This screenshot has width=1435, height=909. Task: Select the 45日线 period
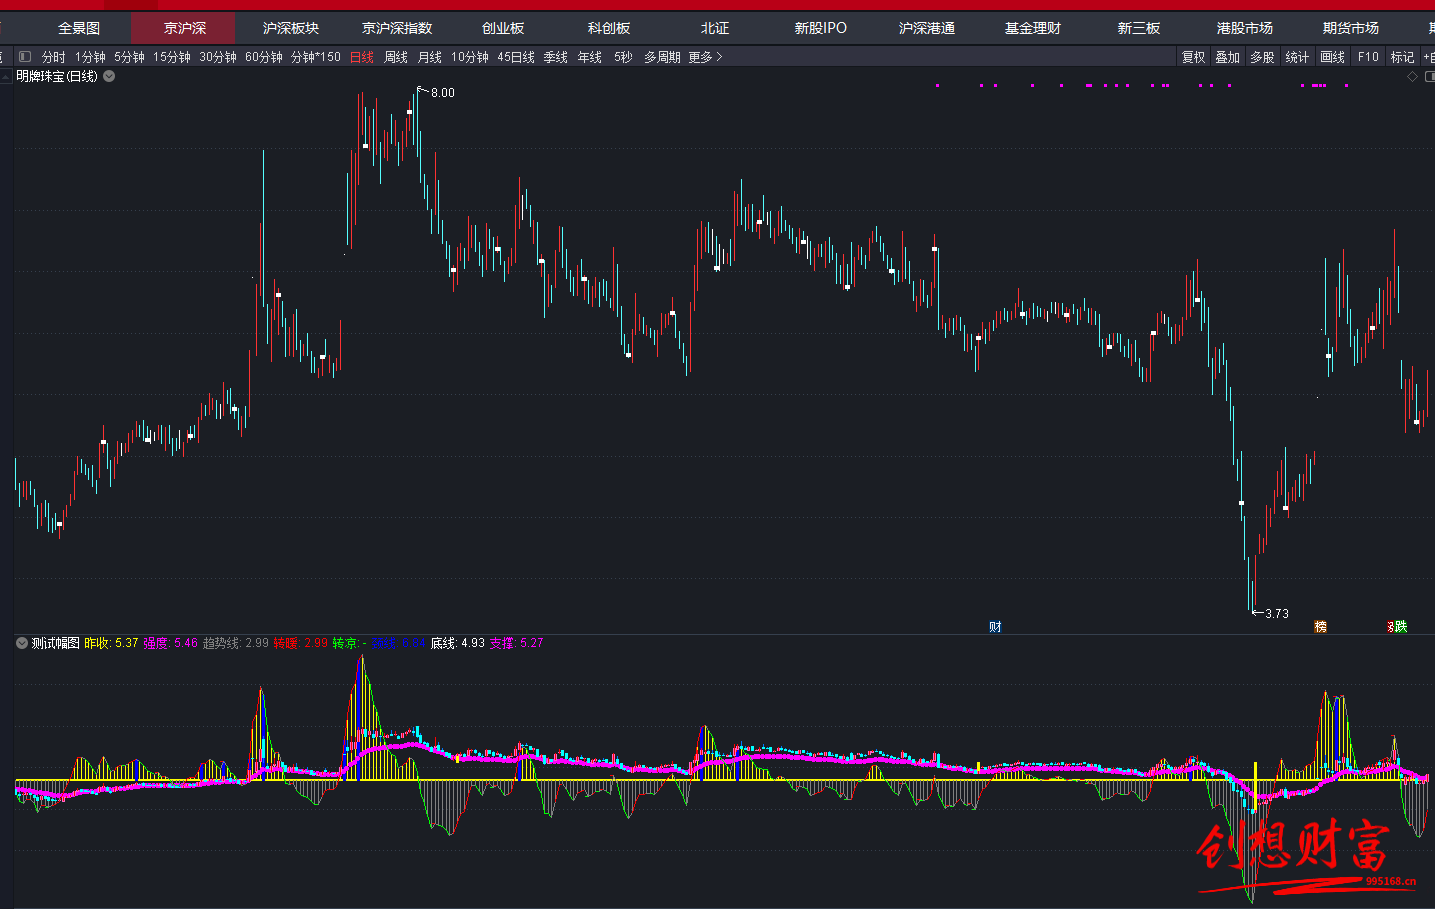pos(516,57)
